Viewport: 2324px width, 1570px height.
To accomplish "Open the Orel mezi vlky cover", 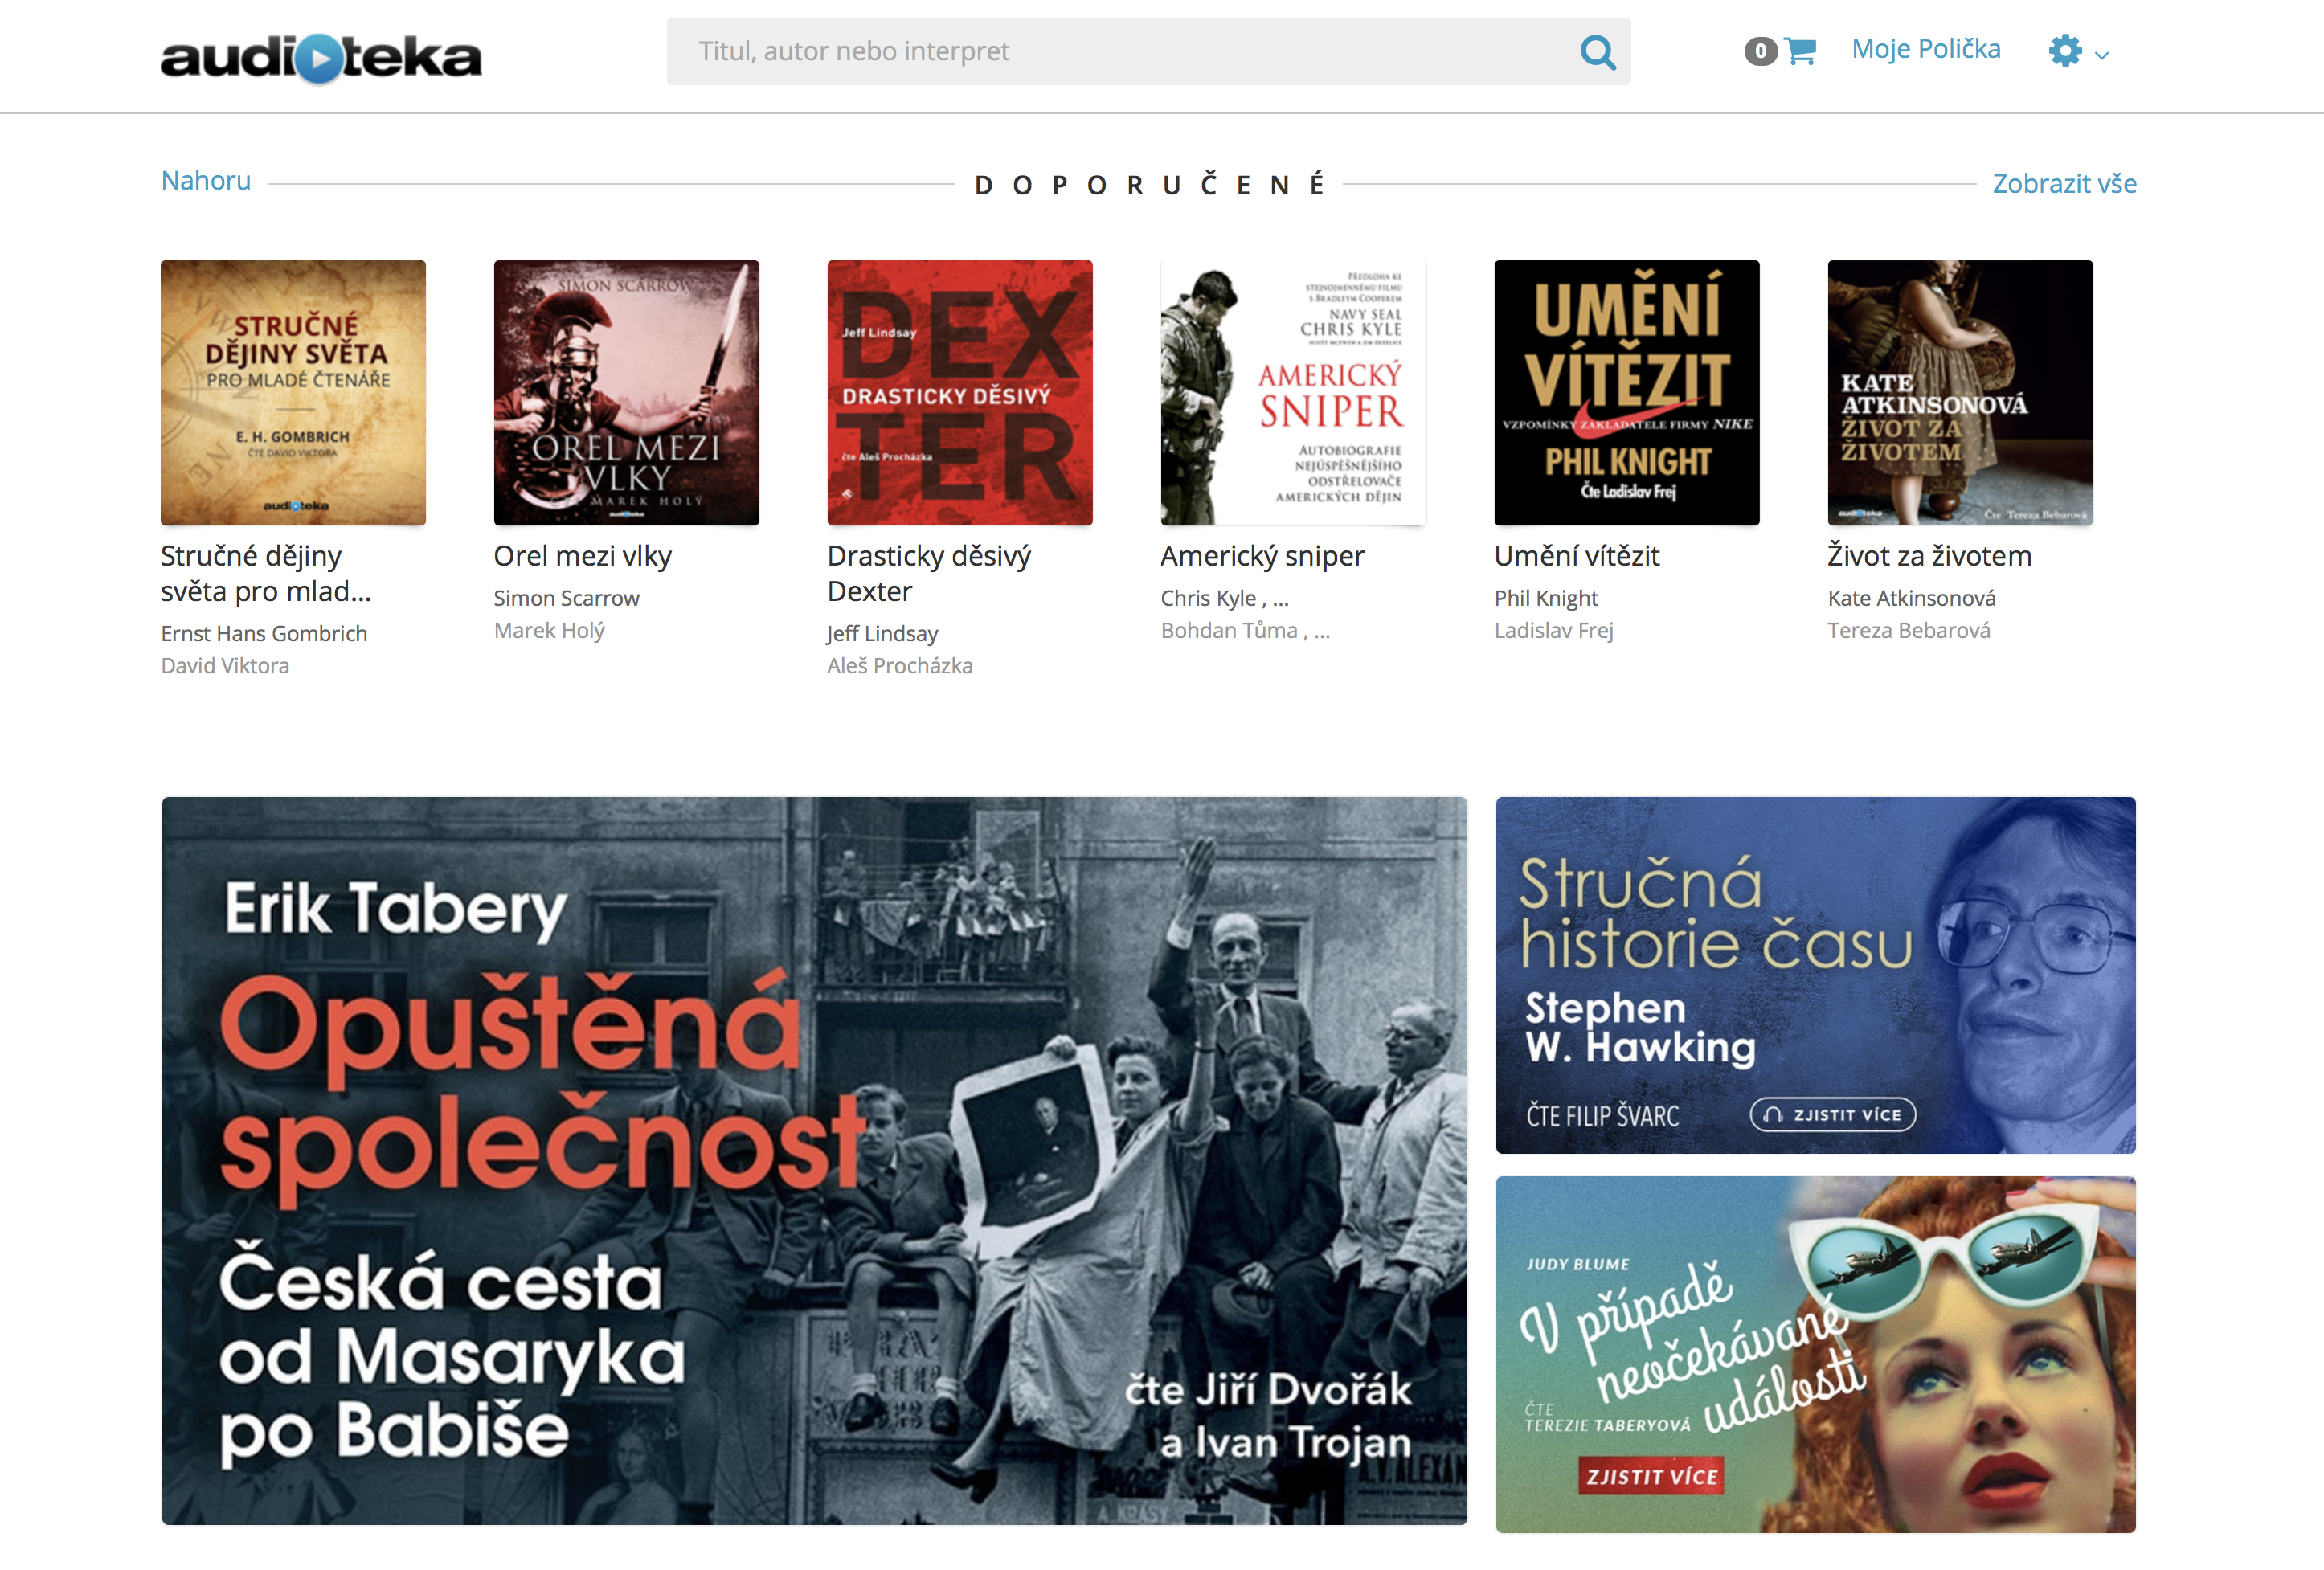I will pyautogui.click(x=626, y=393).
